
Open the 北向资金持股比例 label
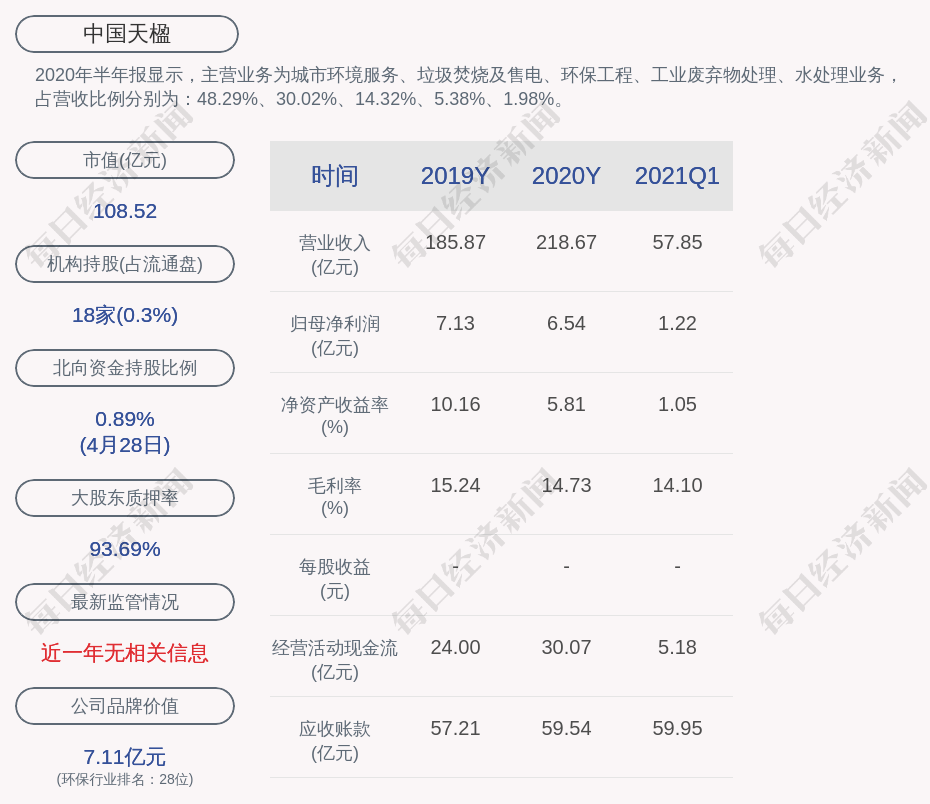125,368
